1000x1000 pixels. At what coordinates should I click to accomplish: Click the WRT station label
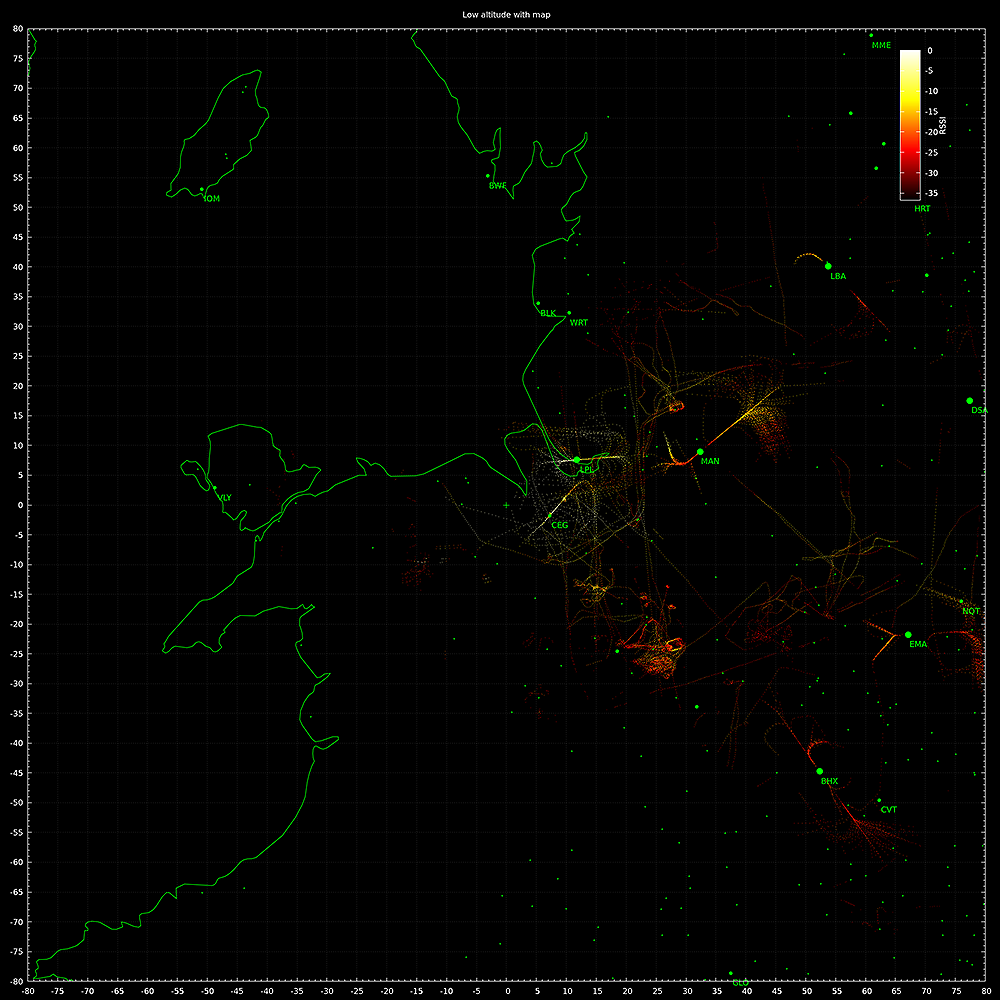point(578,323)
